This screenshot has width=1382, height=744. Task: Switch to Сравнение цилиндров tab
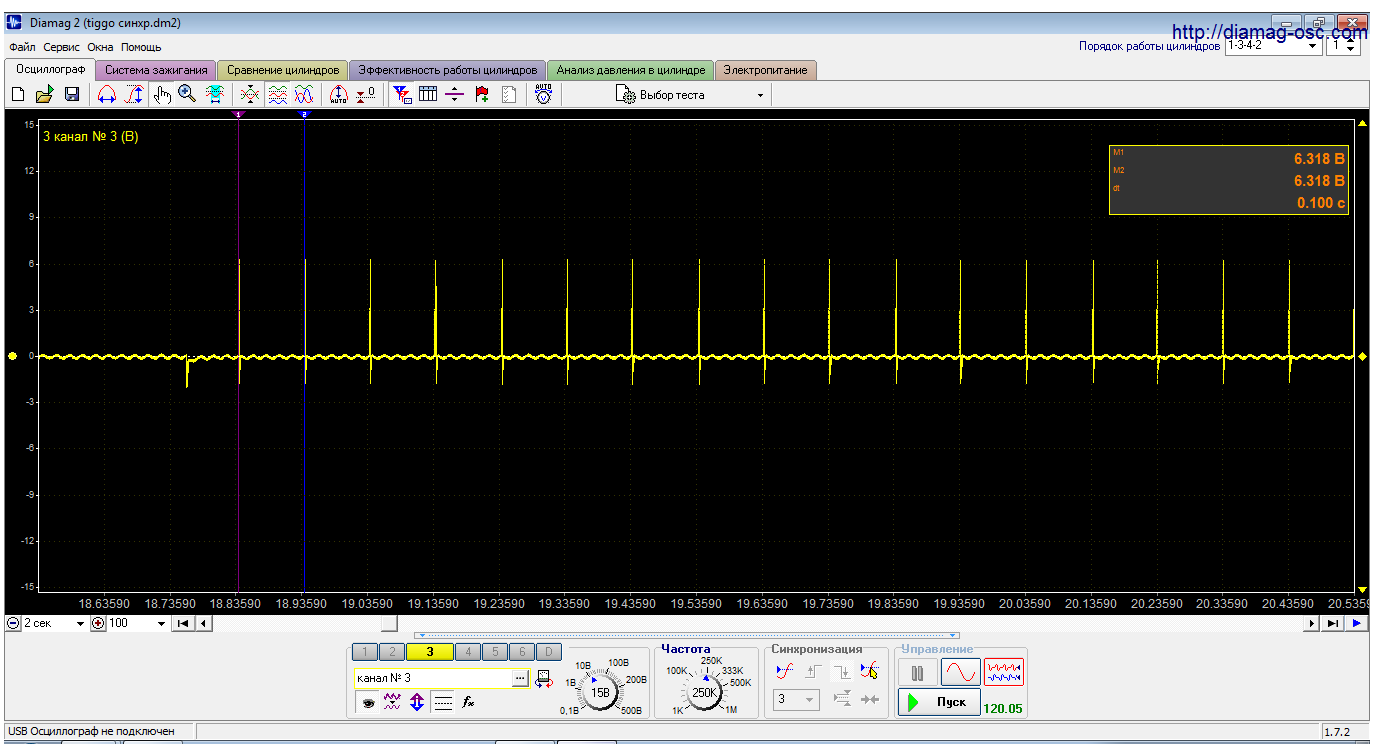click(x=283, y=70)
